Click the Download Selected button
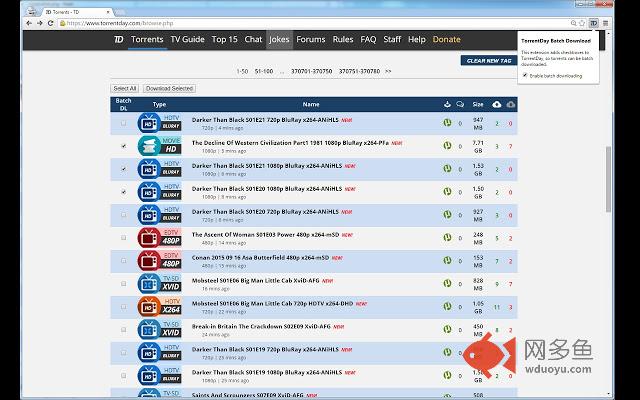 [x=169, y=89]
